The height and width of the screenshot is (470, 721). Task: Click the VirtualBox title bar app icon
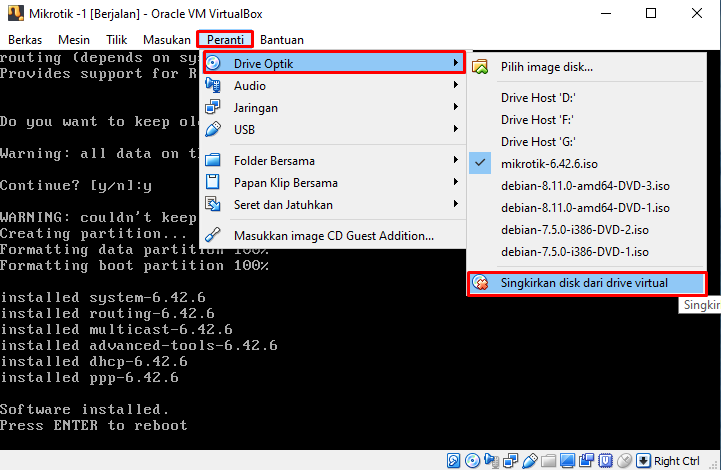point(16,13)
